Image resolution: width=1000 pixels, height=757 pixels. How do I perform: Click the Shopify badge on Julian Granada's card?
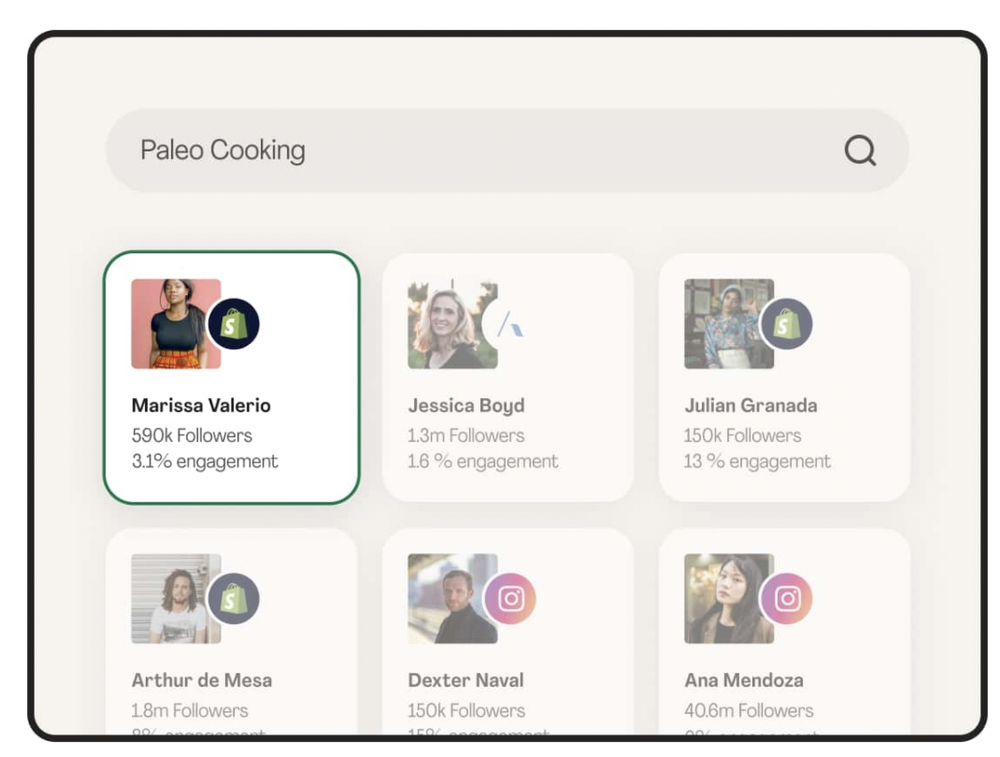point(787,324)
